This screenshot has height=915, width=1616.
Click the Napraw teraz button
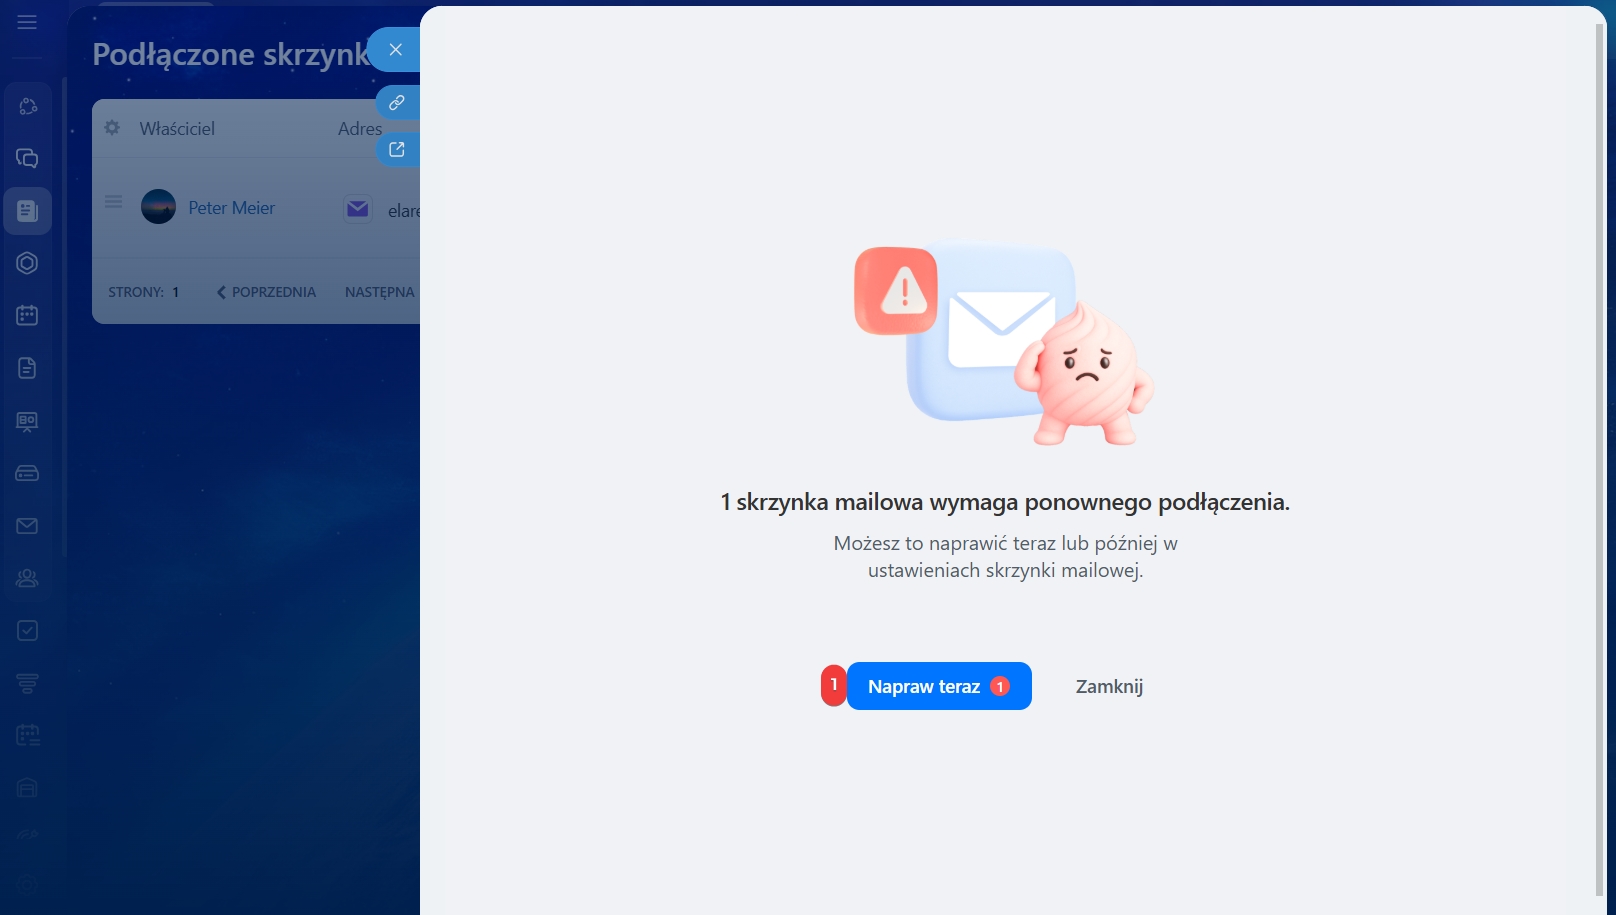[938, 686]
